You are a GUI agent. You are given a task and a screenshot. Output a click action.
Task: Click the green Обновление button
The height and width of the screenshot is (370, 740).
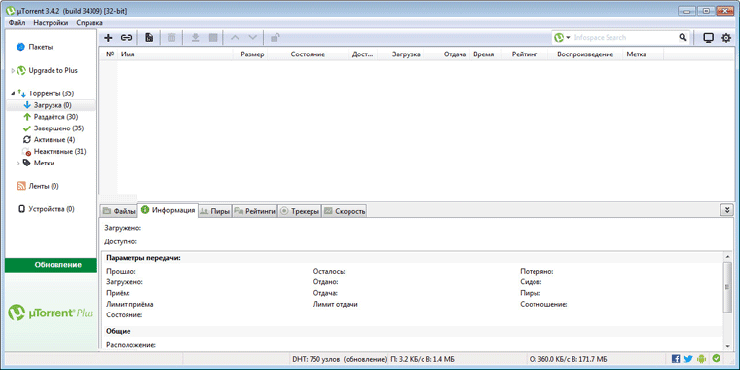51,265
